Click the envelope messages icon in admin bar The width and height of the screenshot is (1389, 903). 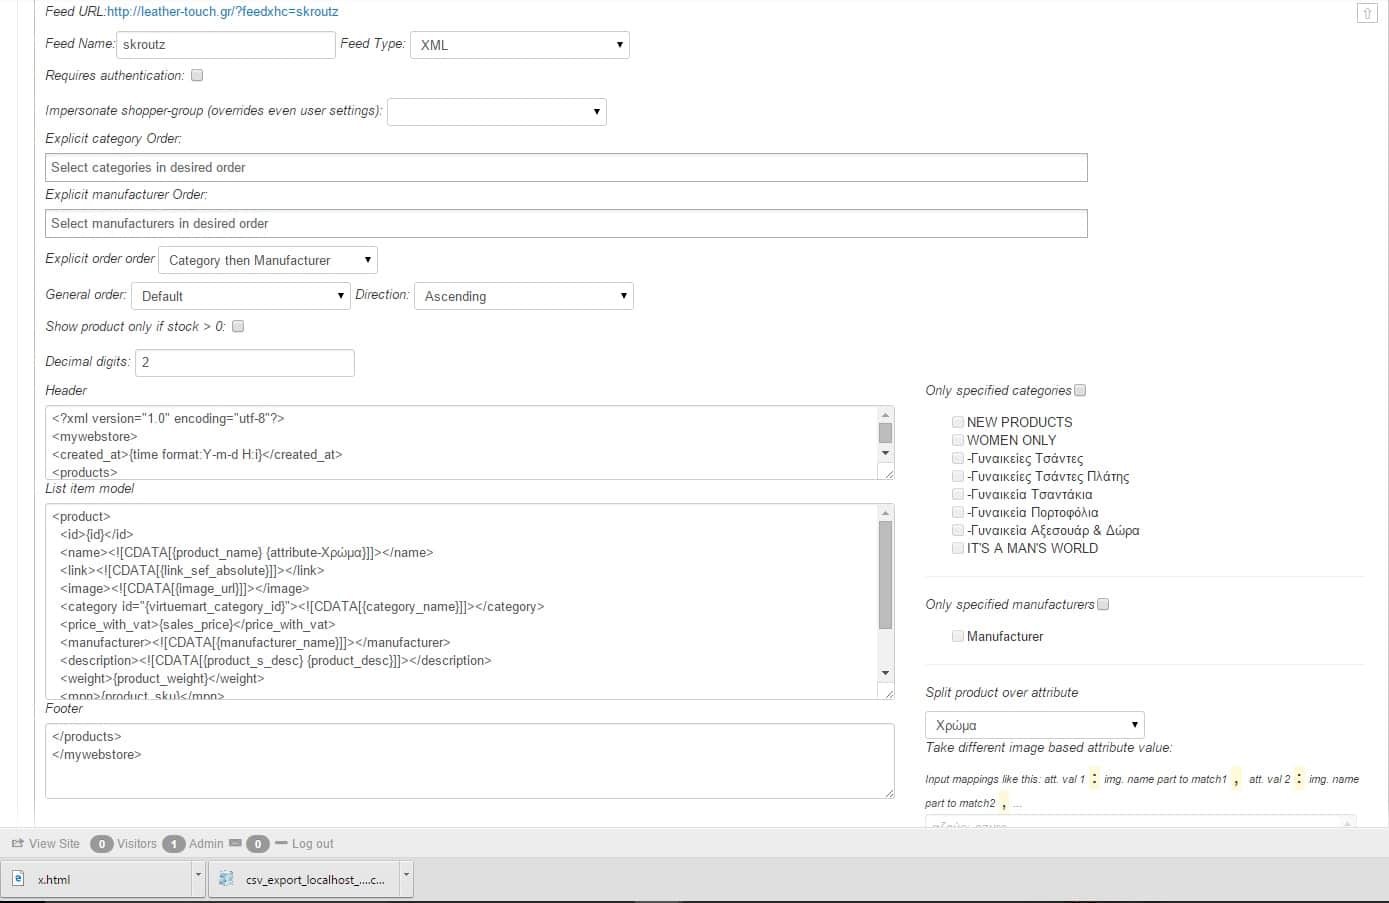233,843
